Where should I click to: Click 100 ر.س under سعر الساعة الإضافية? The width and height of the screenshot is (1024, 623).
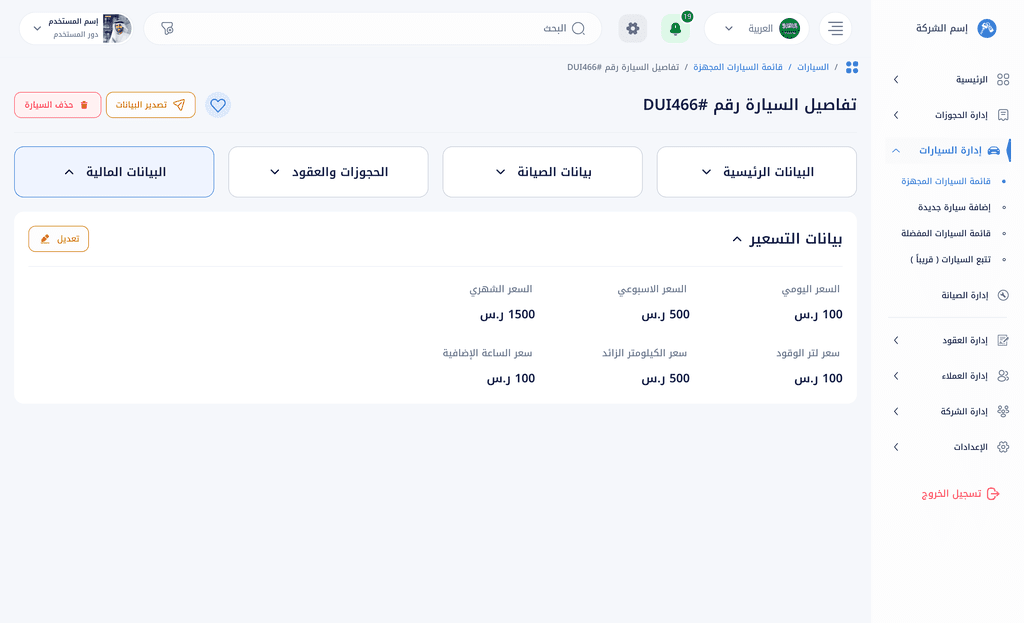point(511,379)
